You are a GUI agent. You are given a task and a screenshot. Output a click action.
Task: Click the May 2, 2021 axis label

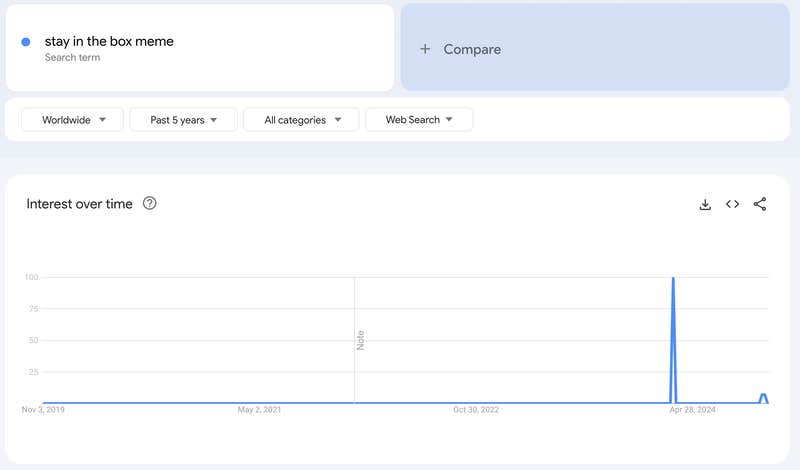259,410
